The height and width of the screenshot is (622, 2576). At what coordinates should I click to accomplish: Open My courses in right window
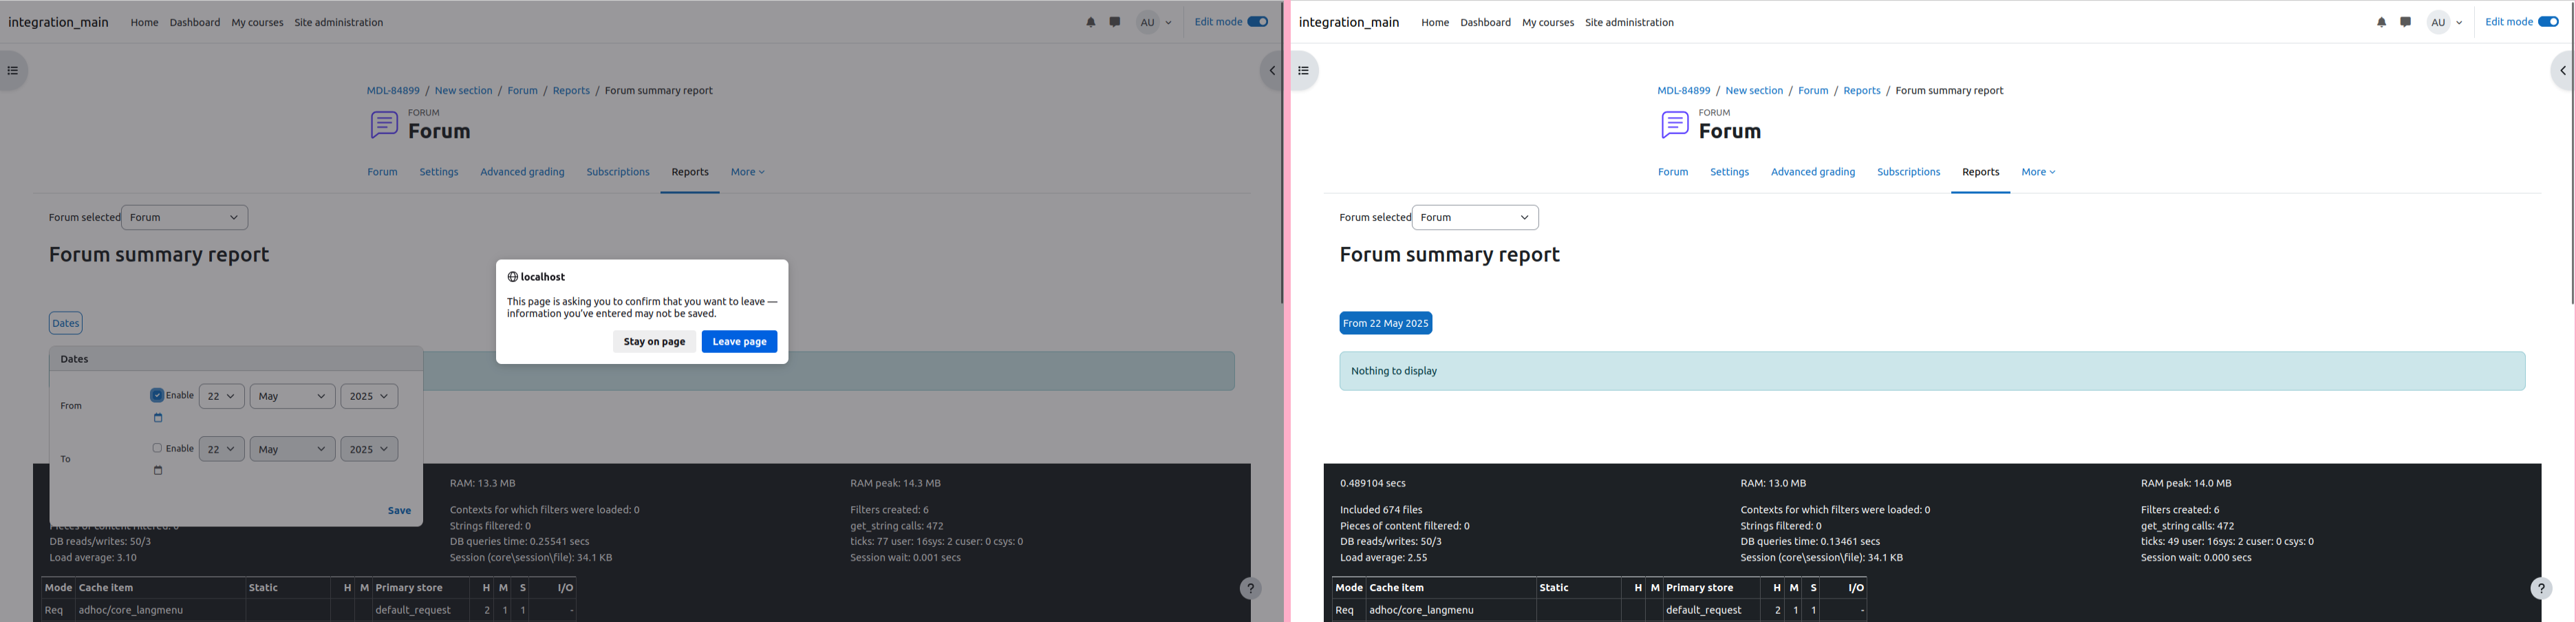point(1548,23)
